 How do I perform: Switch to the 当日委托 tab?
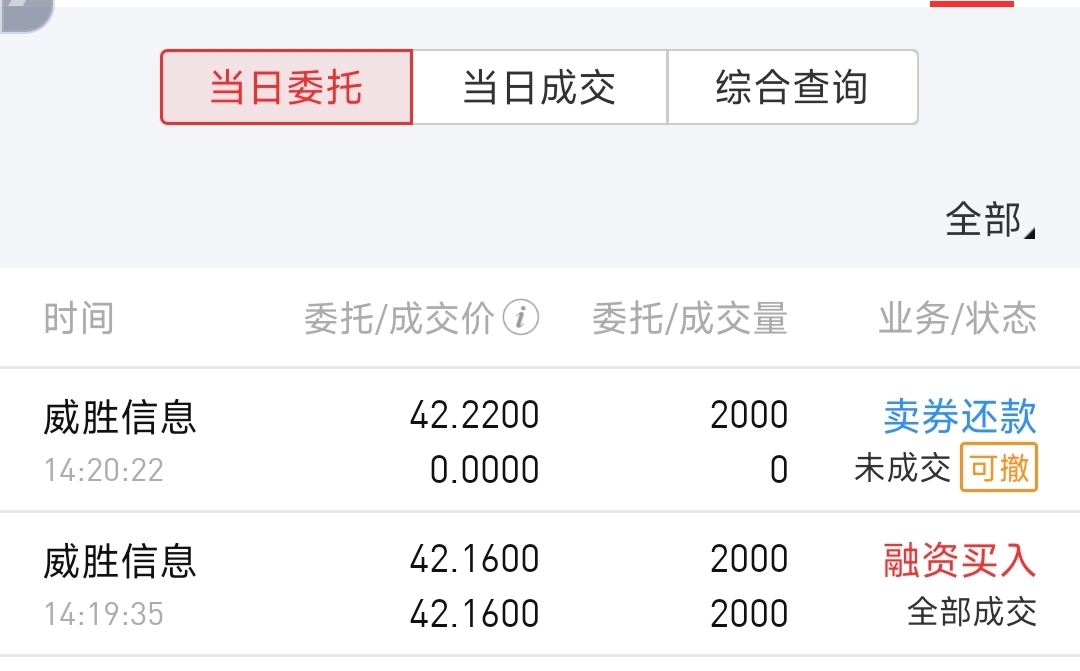[x=287, y=88]
